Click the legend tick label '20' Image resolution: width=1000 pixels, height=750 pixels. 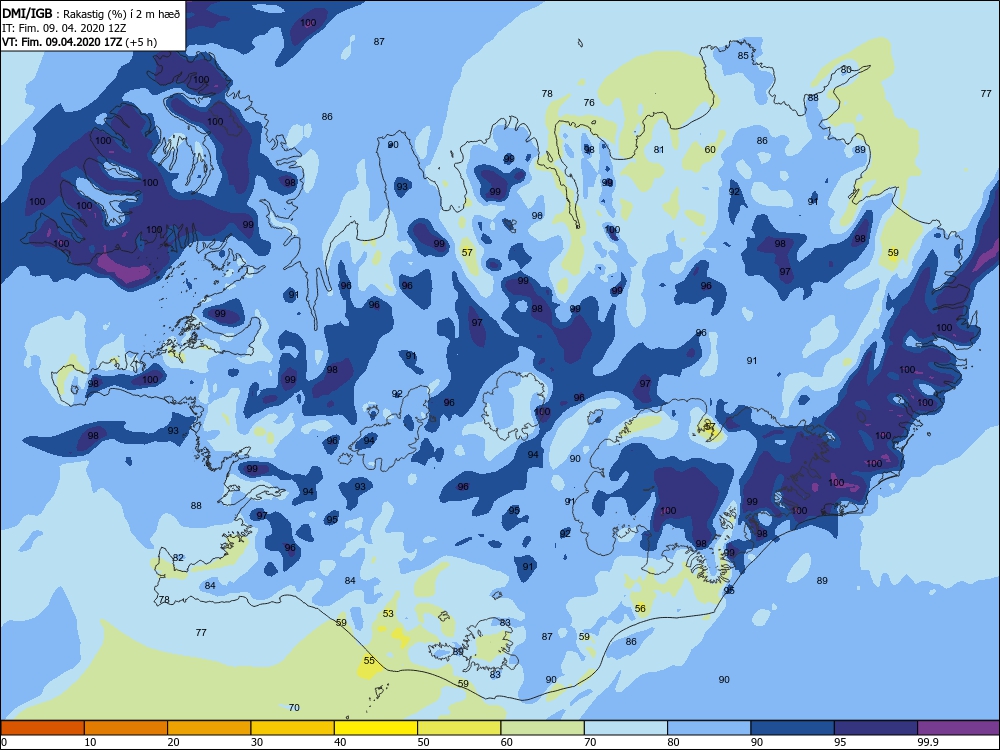pyautogui.click(x=173, y=742)
